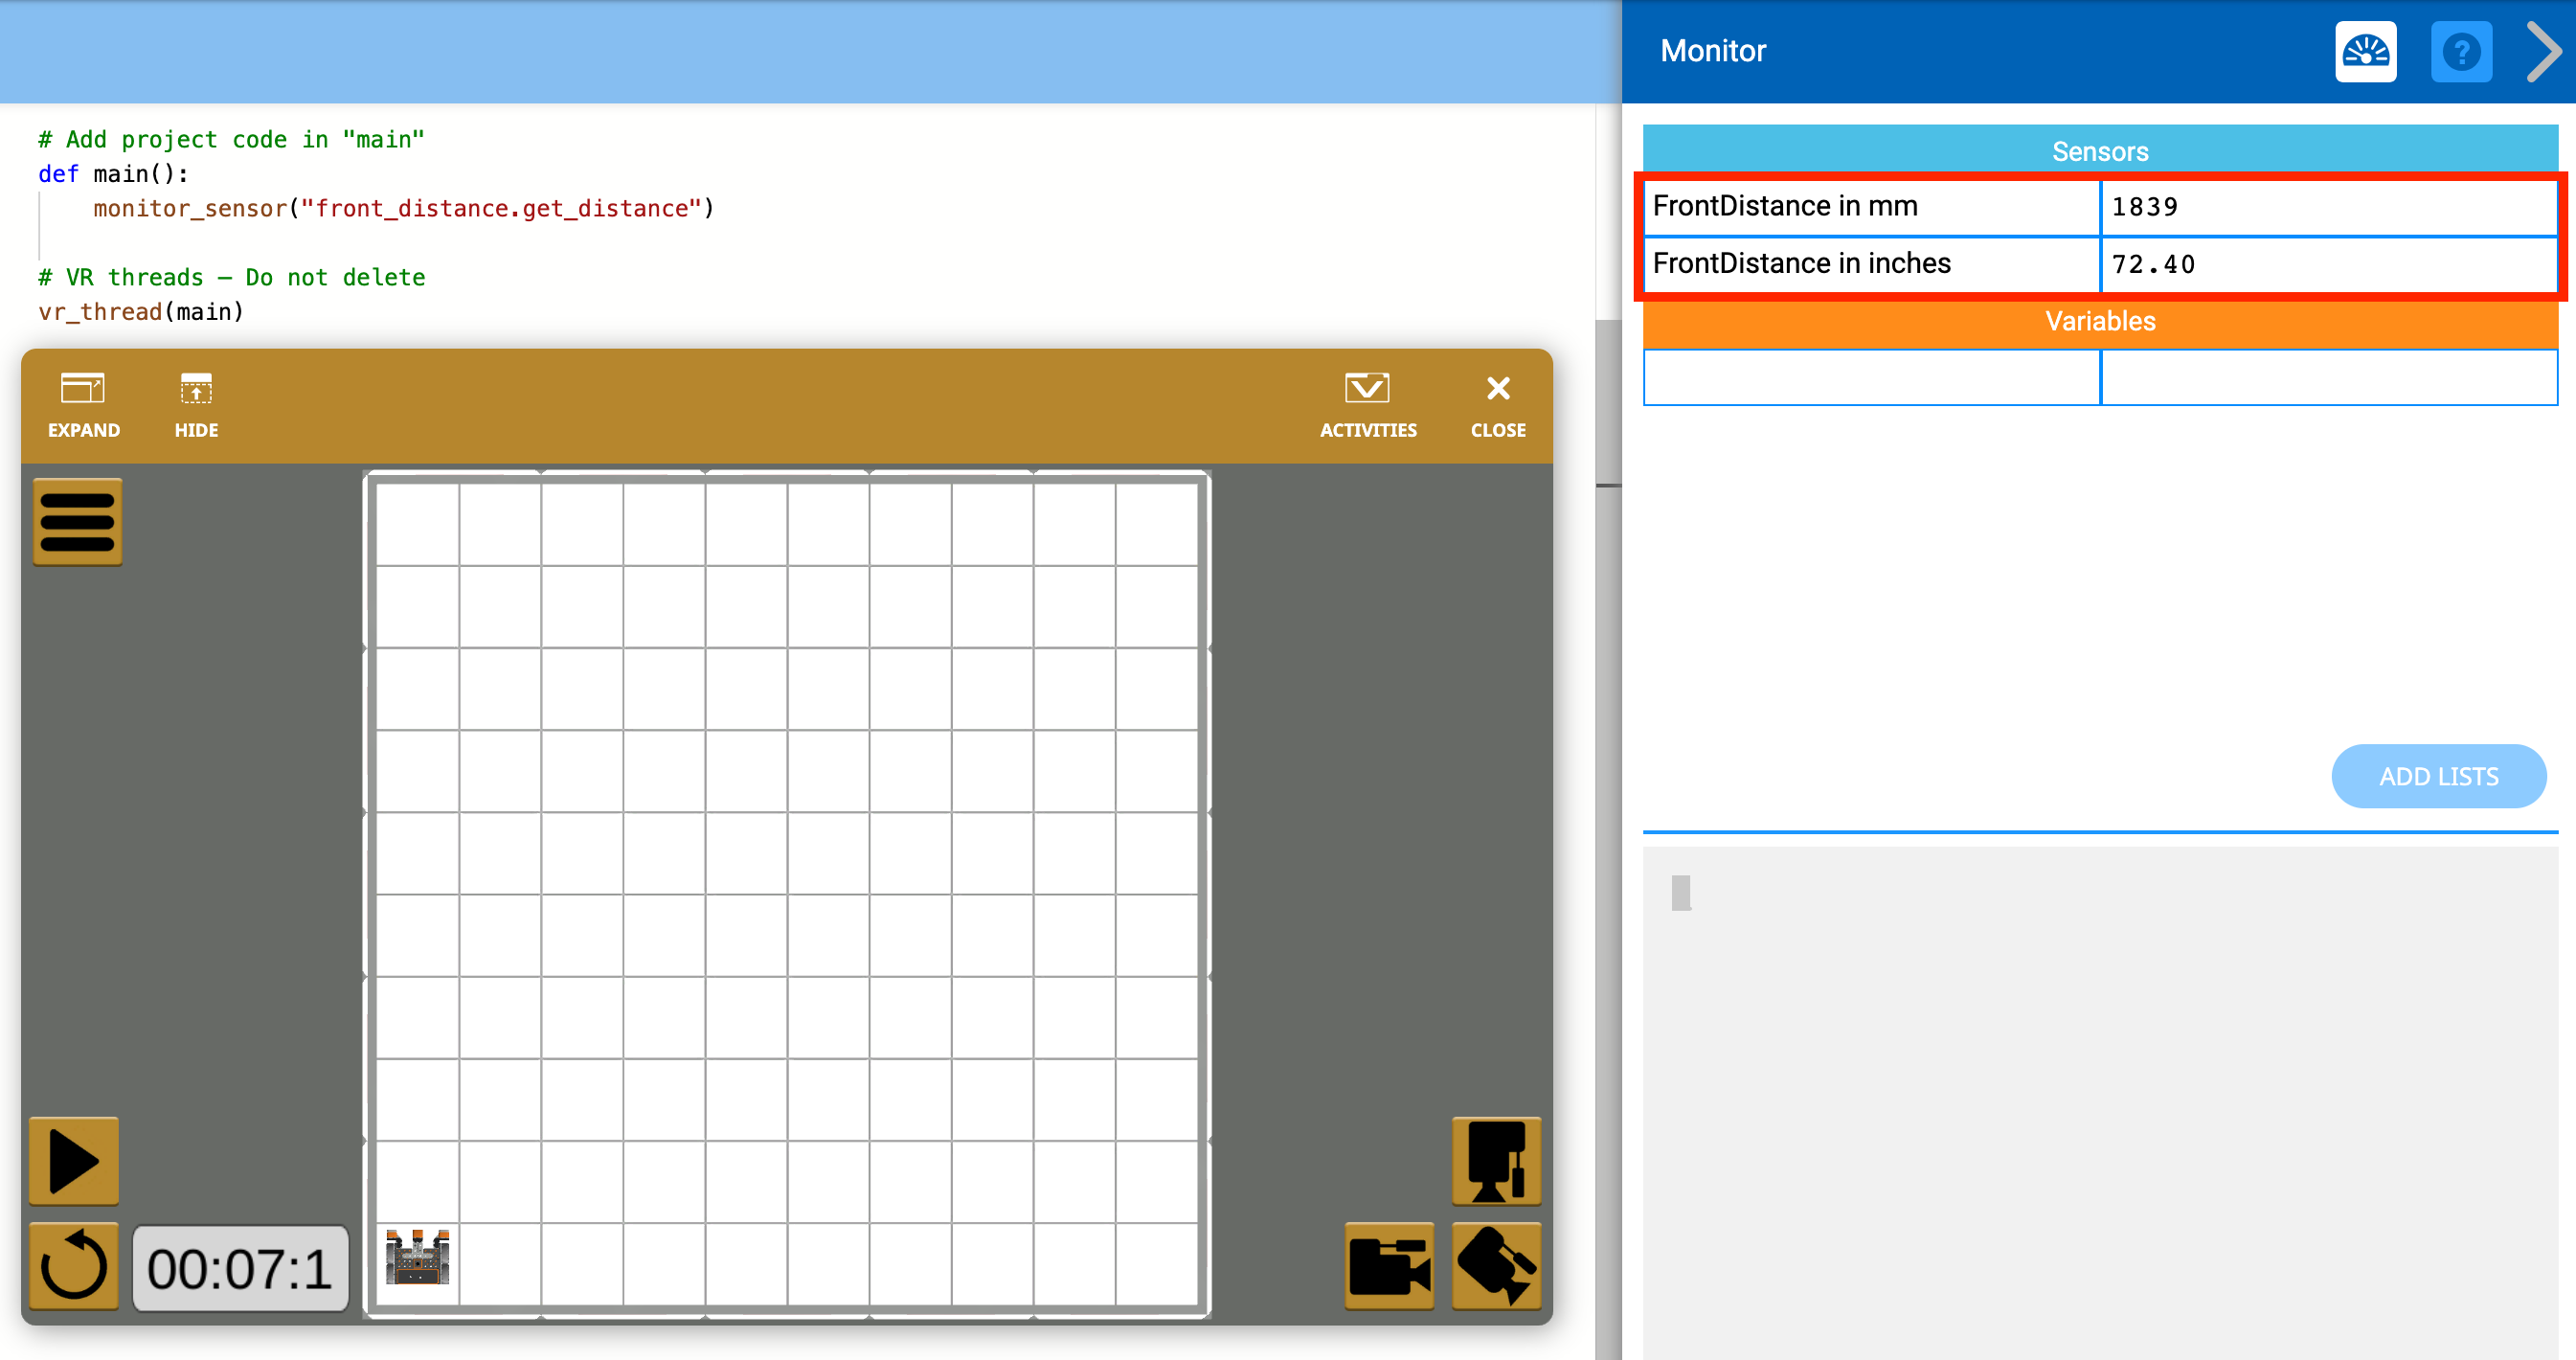The image size is (2576, 1360).
Task: Change the playground camera angle
Action: (x=1496, y=1266)
